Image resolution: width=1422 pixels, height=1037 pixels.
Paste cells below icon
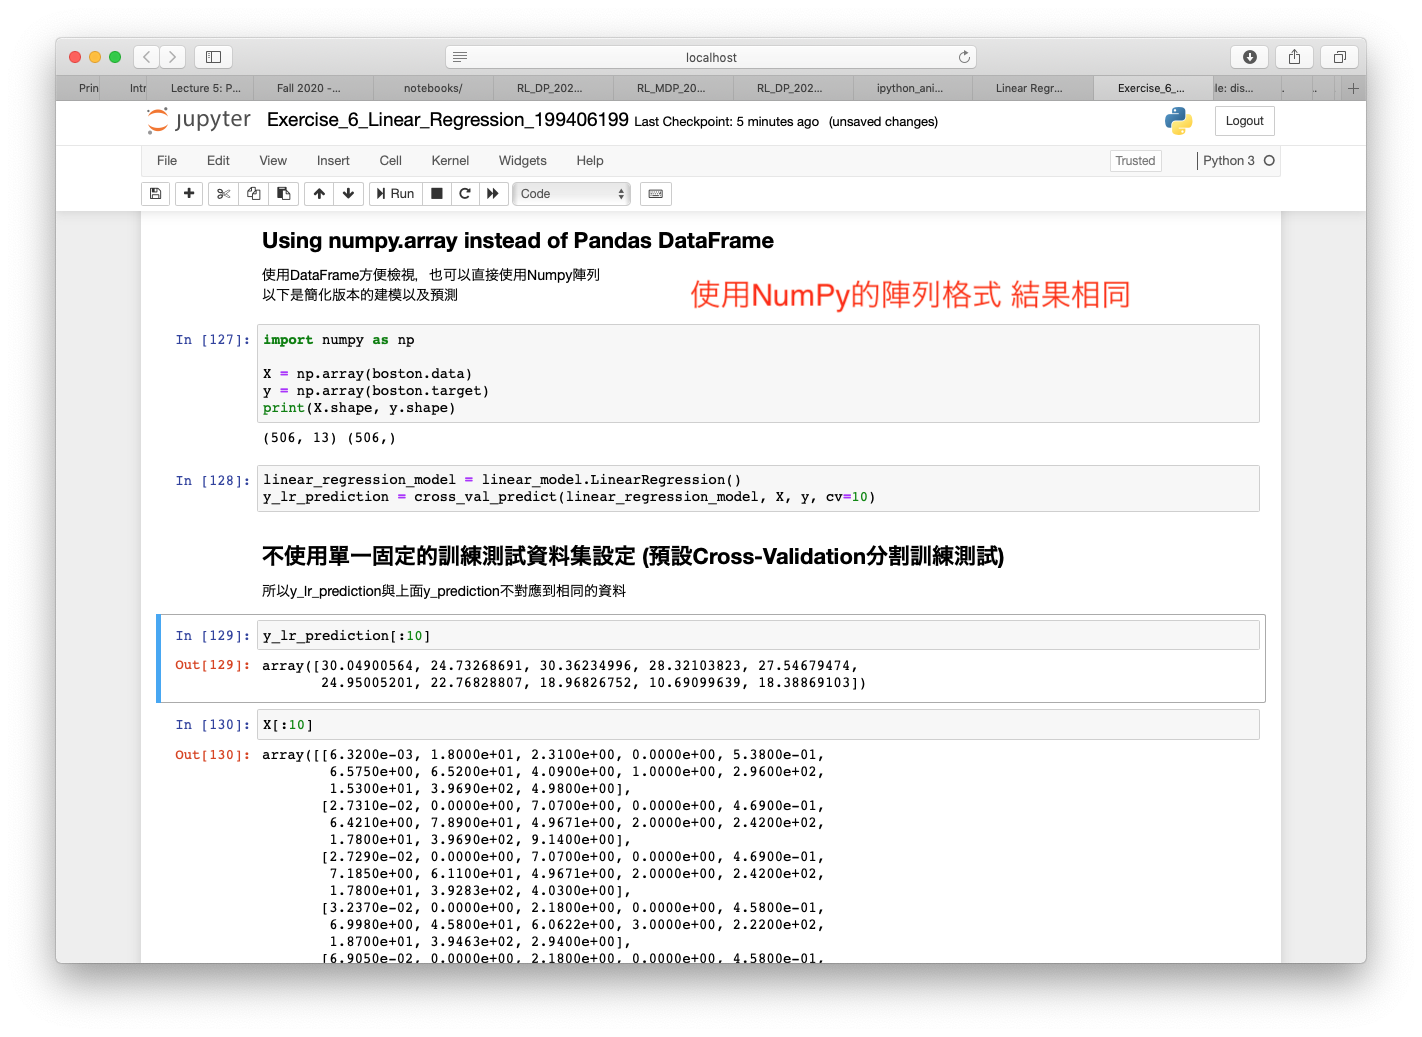tap(284, 194)
